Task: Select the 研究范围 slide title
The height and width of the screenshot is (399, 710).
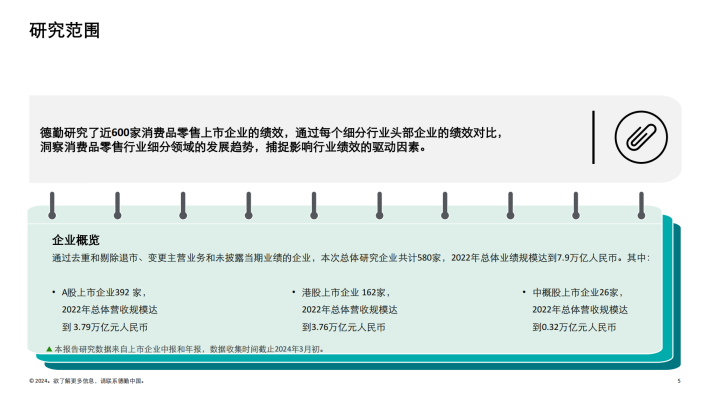Action: pos(64,30)
